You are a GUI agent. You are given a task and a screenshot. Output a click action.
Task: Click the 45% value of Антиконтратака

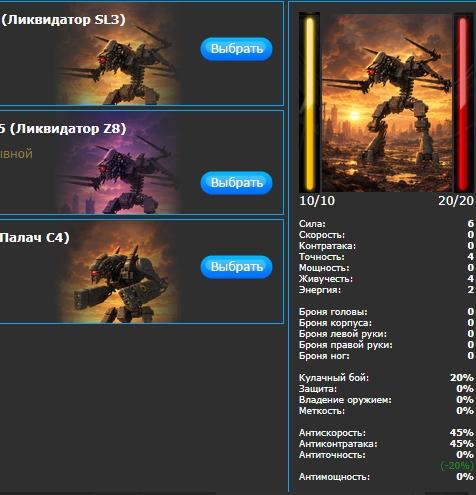pyautogui.click(x=462, y=444)
